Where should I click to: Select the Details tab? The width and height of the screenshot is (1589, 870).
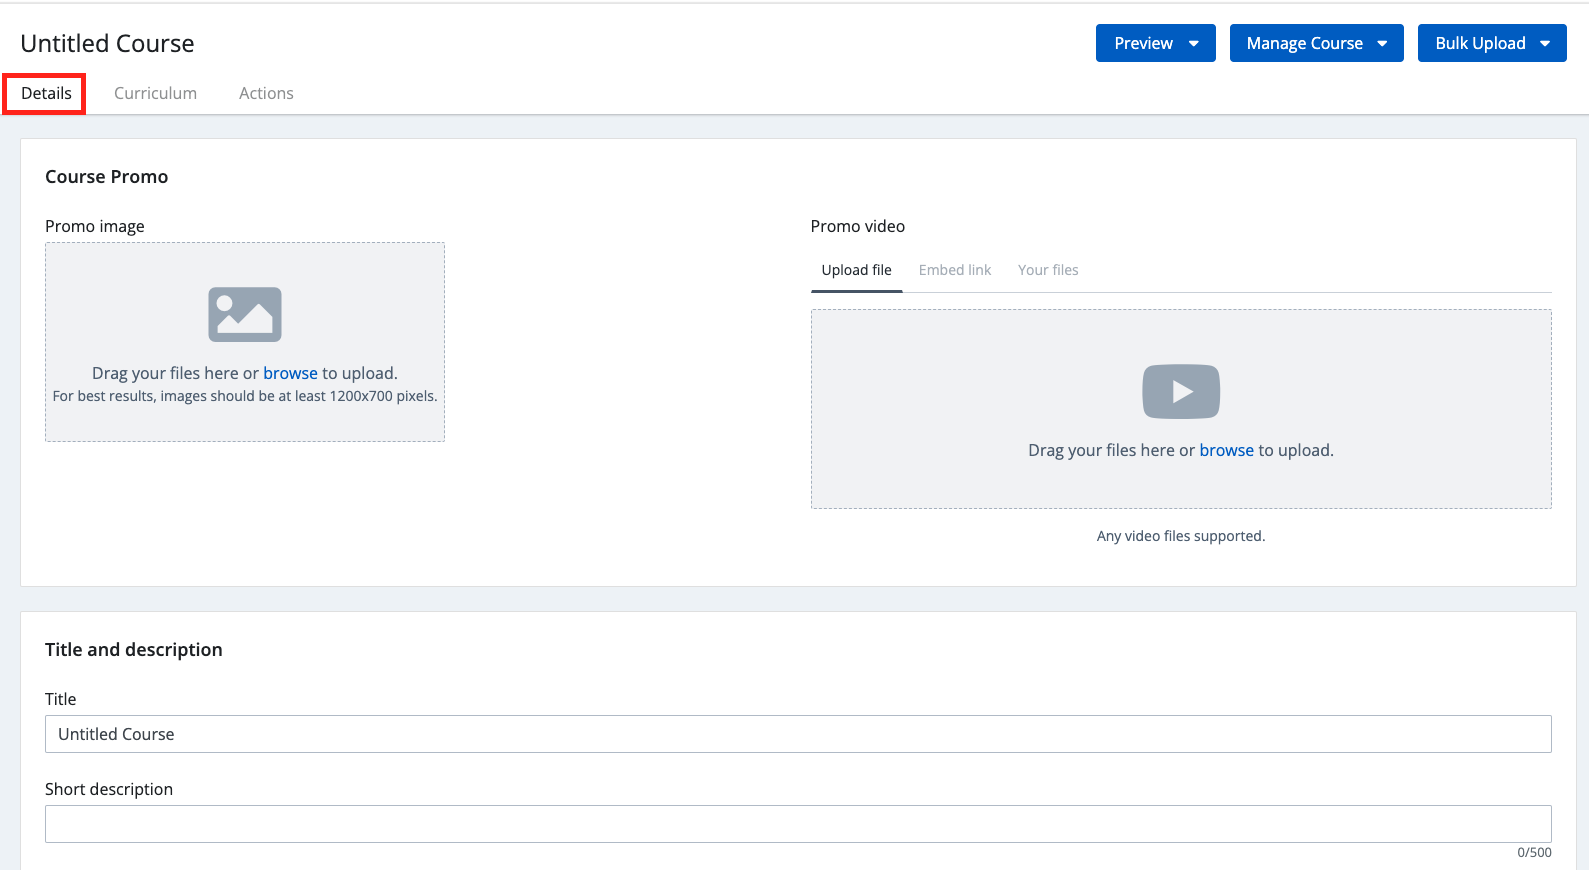click(x=46, y=93)
